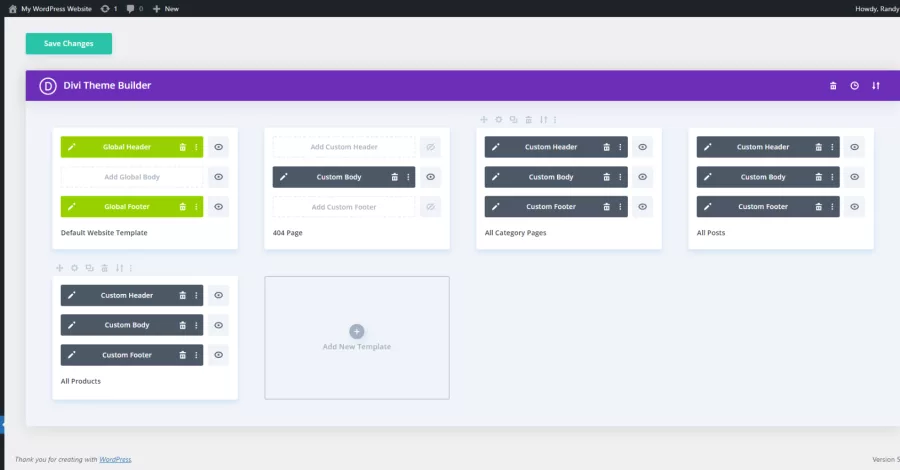Toggle disabled eye for 404 Page footer

click(x=430, y=207)
